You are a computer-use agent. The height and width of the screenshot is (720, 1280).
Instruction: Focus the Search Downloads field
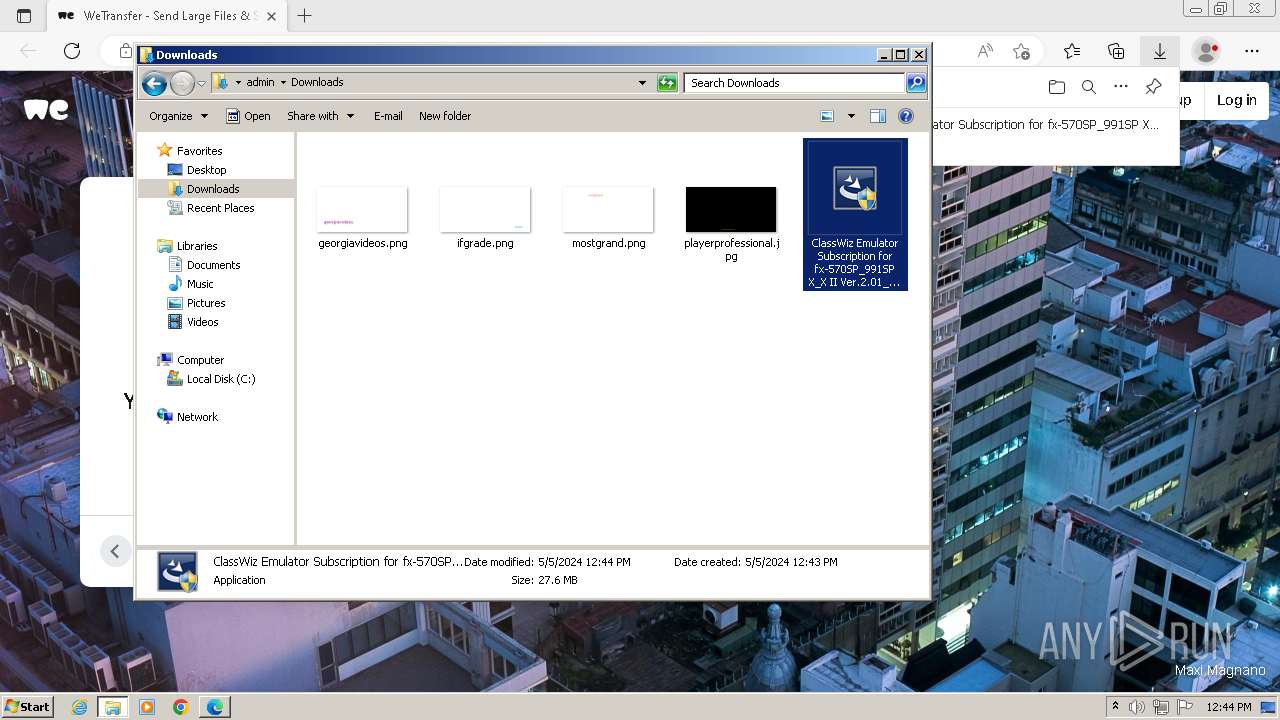795,83
